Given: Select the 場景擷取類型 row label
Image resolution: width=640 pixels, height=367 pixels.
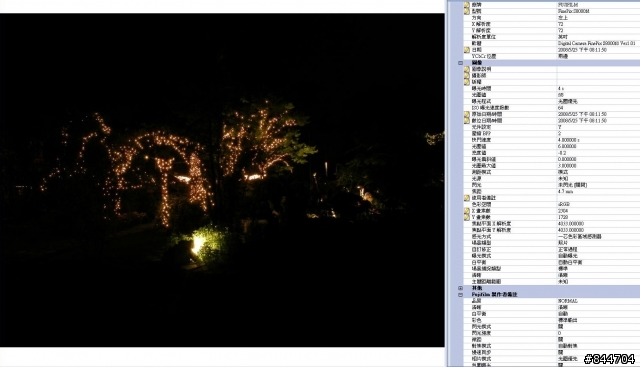Looking at the screenshot, I should pos(486,269).
